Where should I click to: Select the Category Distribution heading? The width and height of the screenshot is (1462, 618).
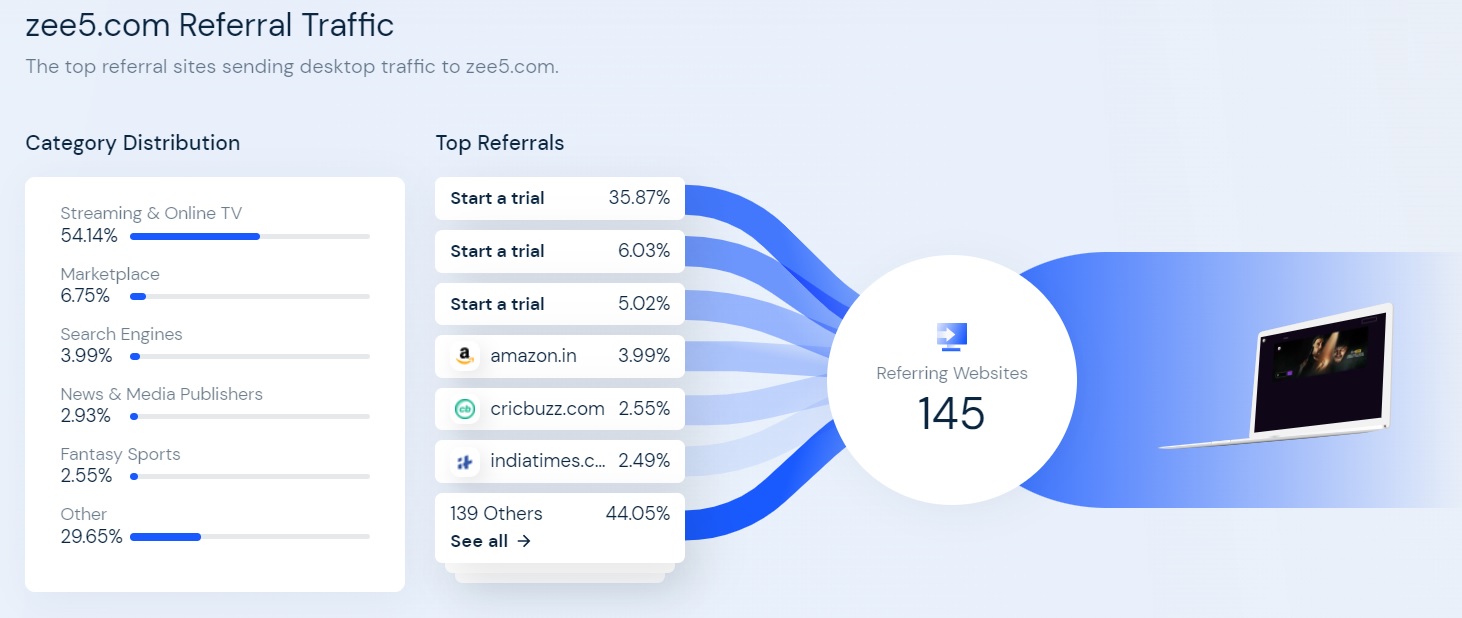(133, 143)
